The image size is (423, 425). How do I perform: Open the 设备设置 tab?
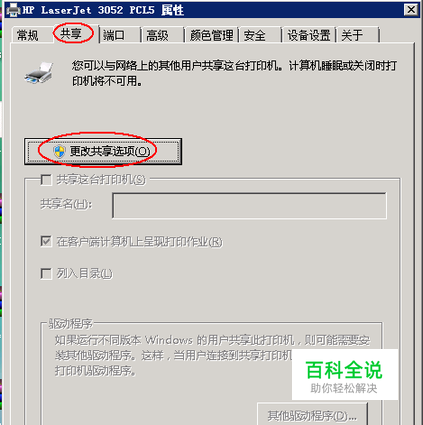(309, 35)
